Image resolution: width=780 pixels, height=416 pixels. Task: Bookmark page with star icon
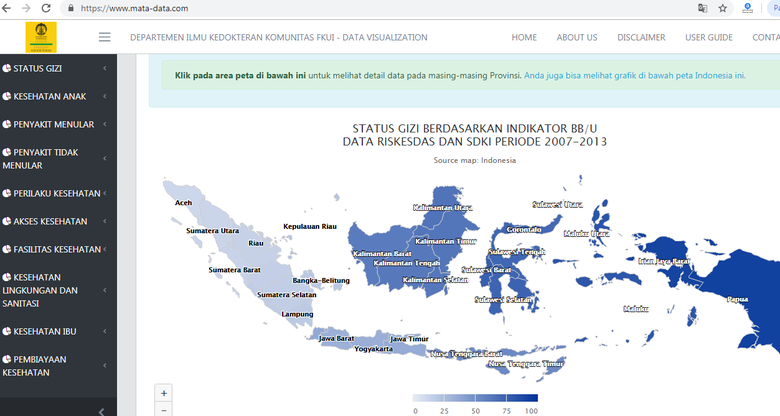(x=722, y=8)
